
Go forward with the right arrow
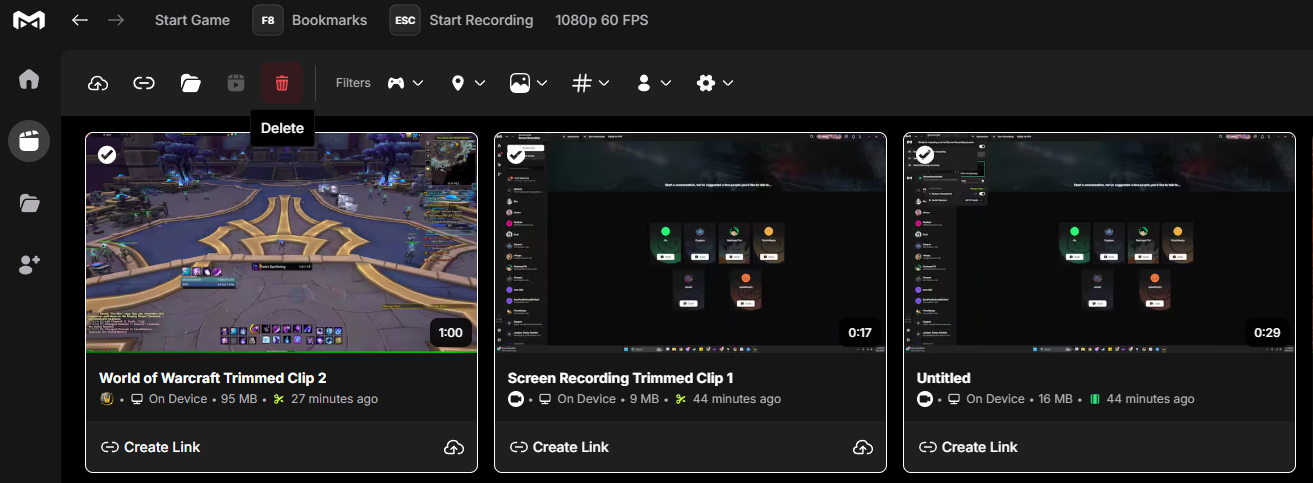click(116, 20)
